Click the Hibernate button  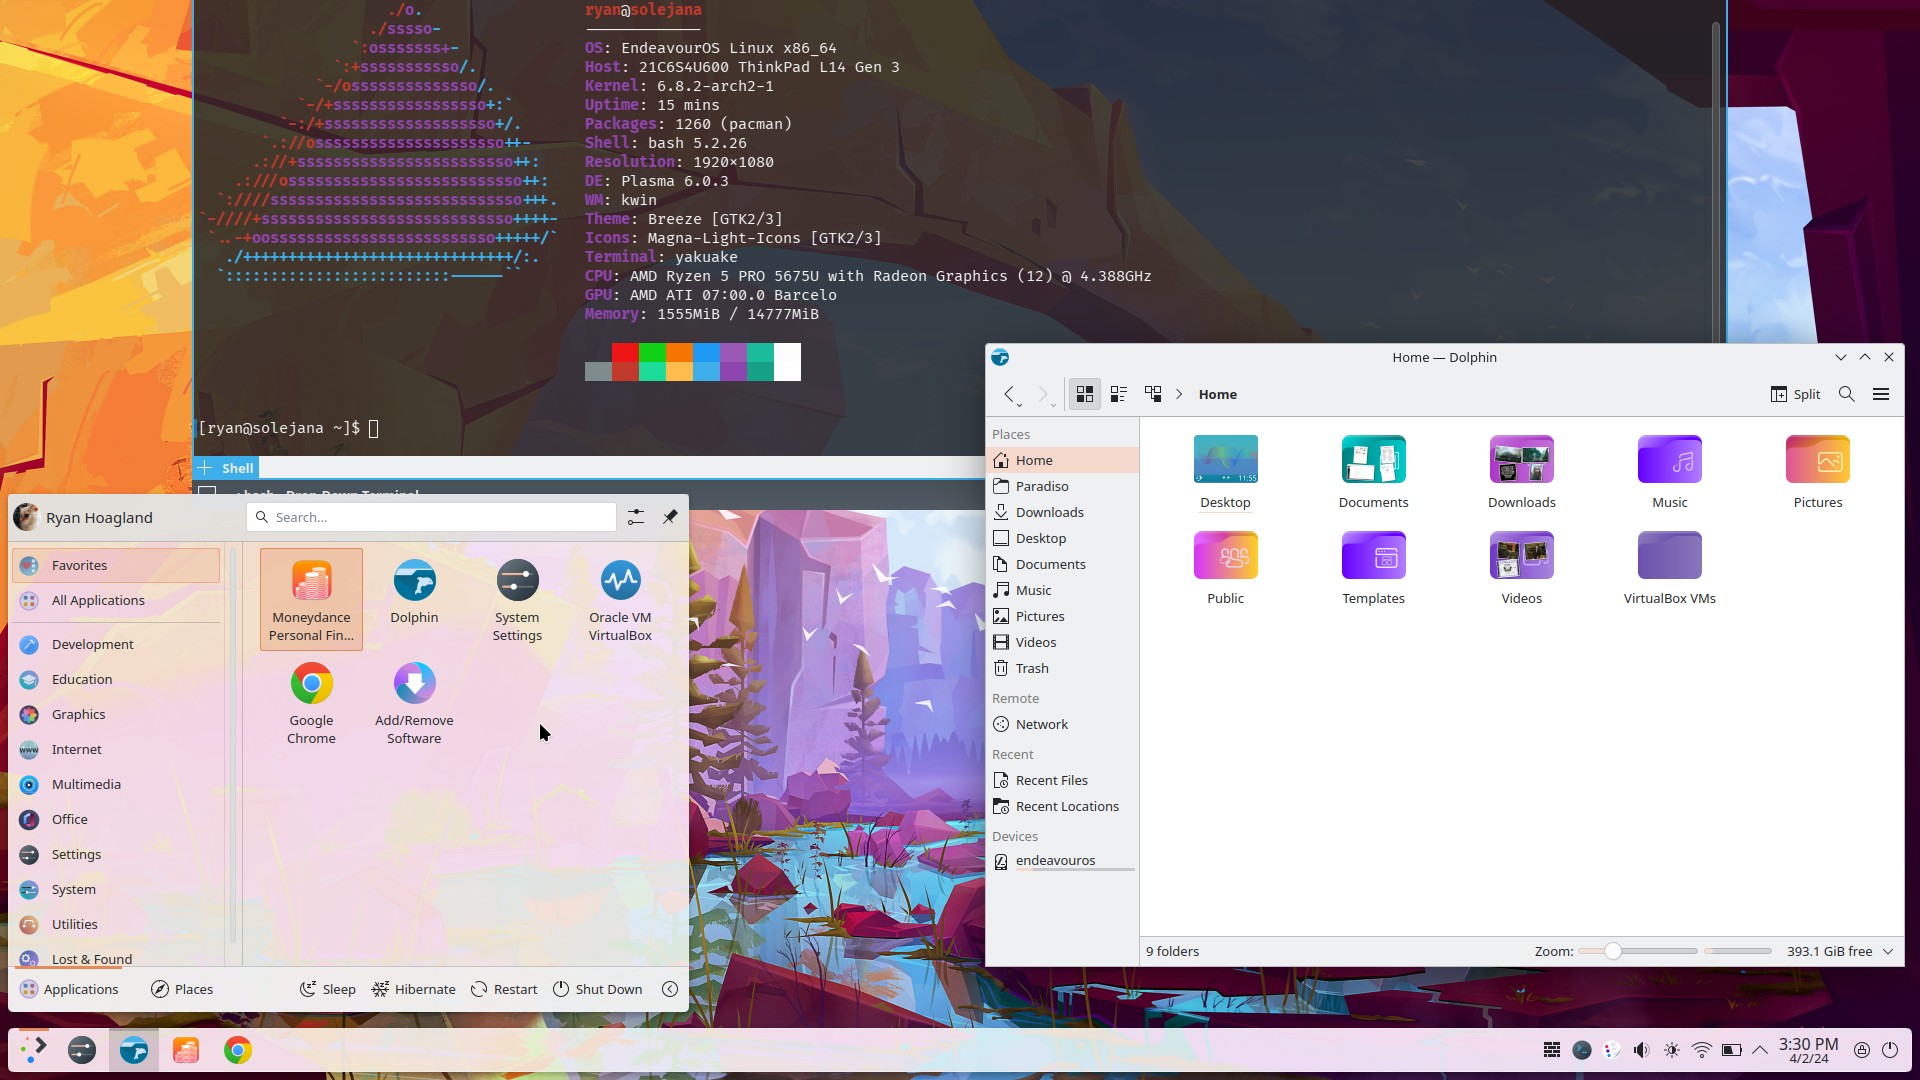click(413, 989)
